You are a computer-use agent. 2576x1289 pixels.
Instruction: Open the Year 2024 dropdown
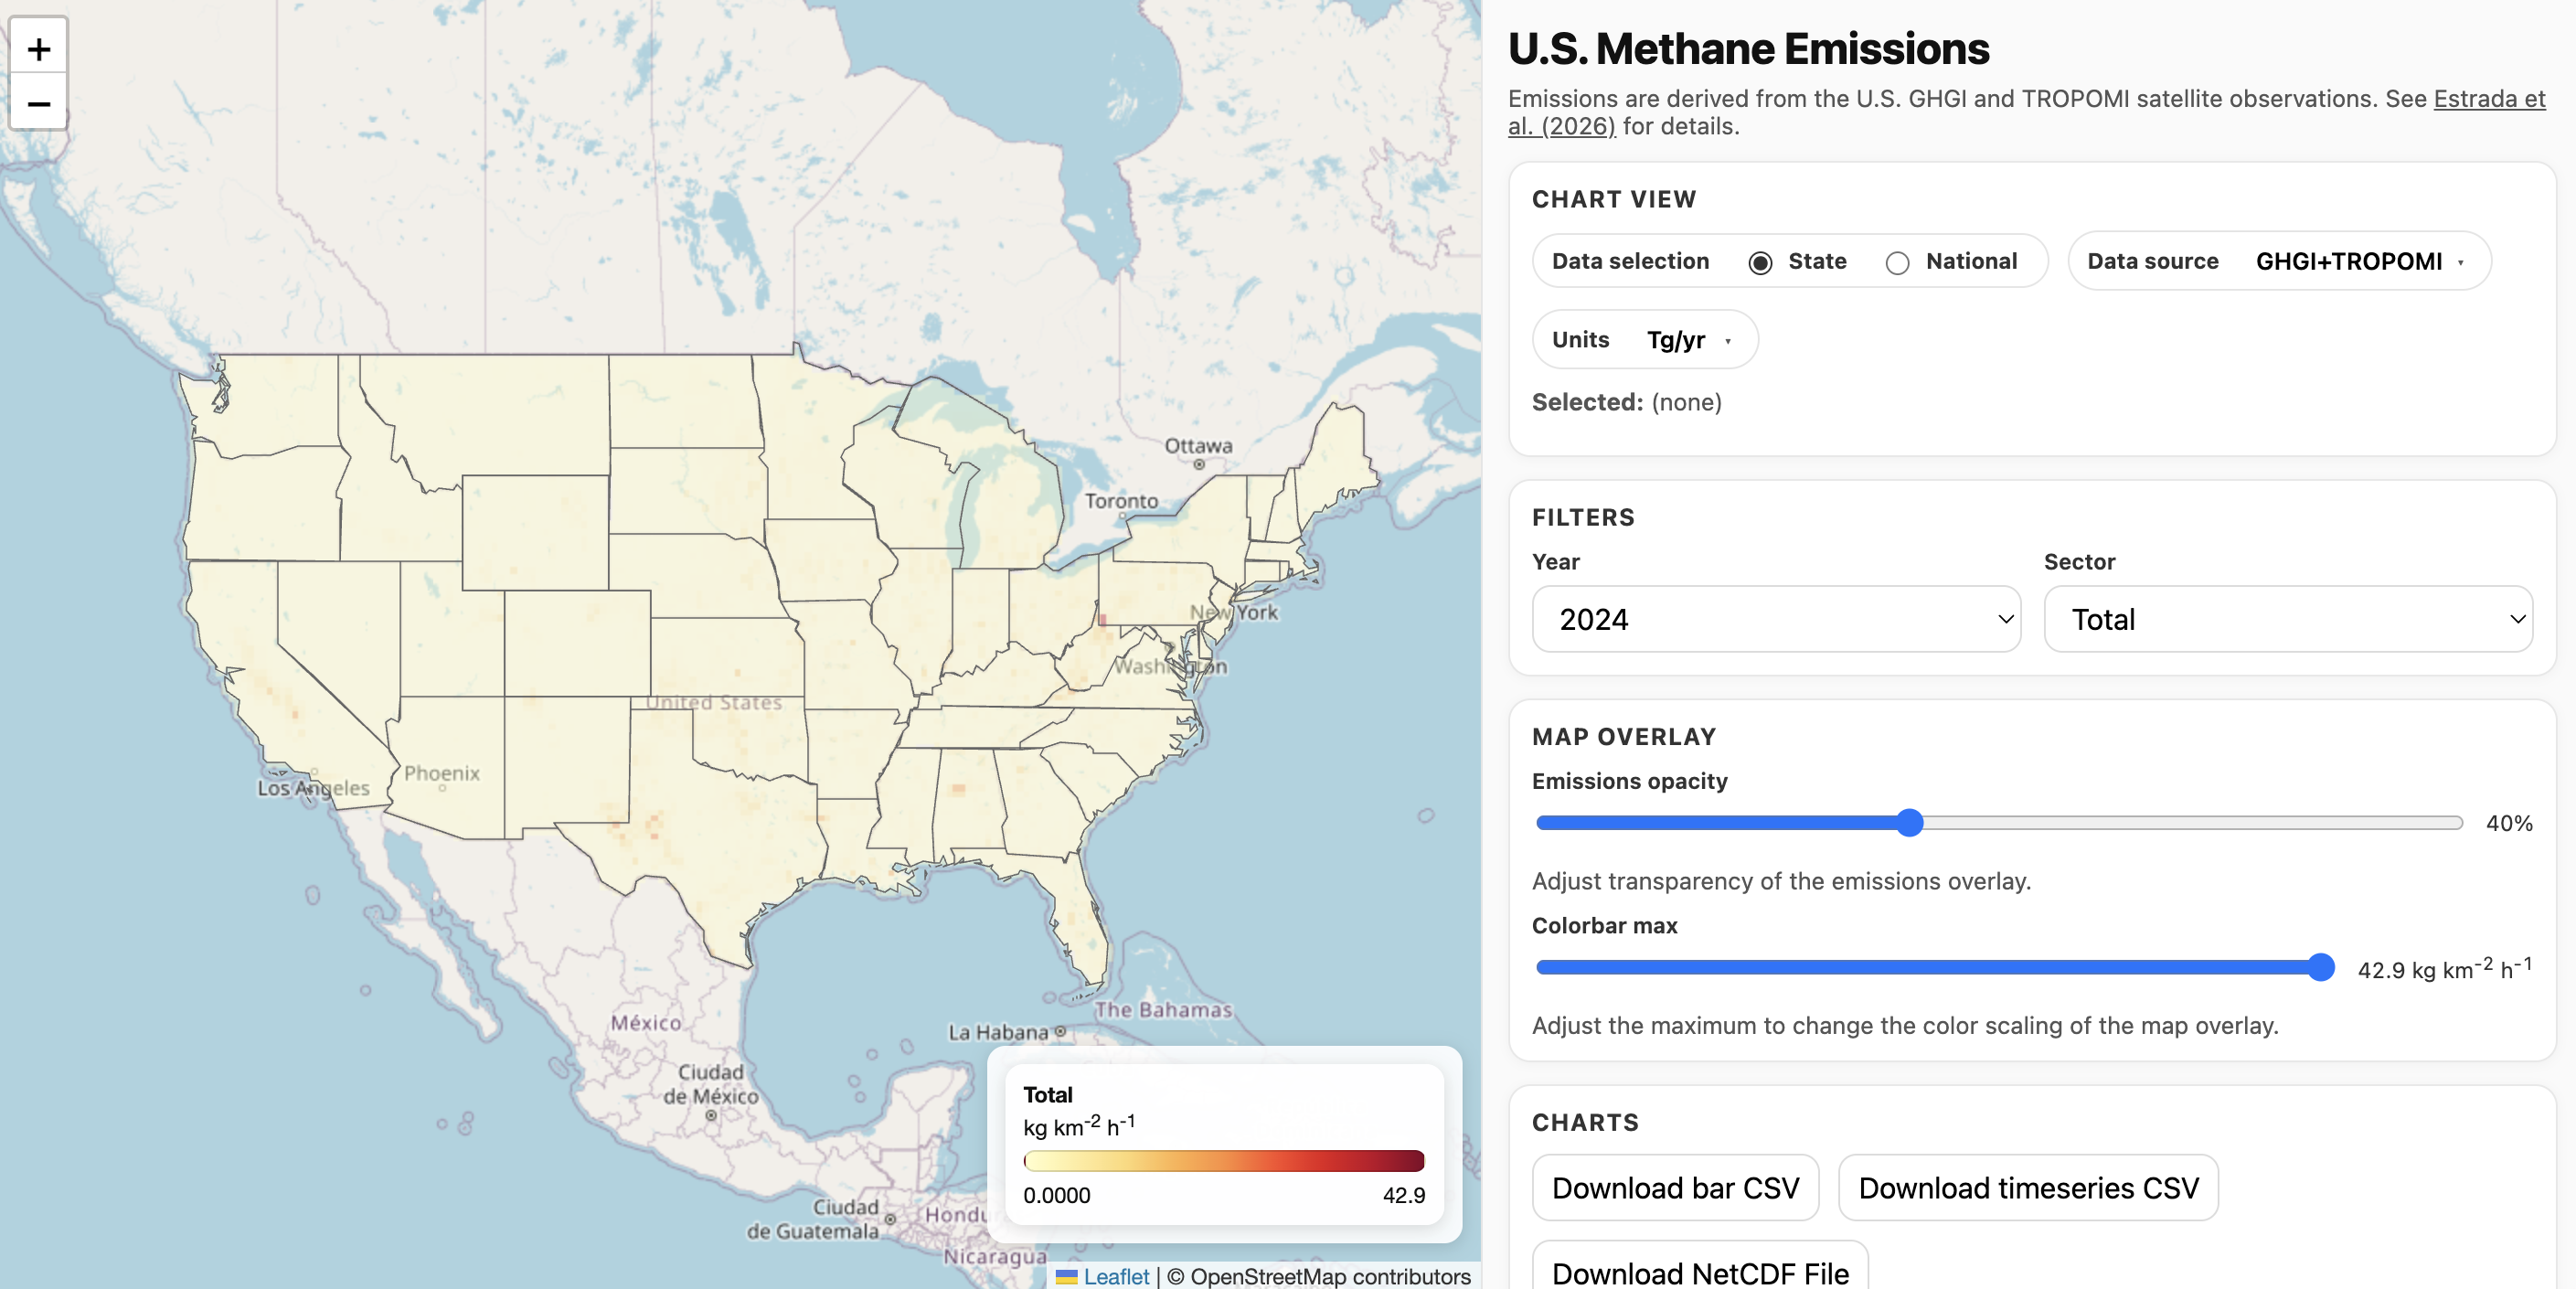(x=1775, y=619)
